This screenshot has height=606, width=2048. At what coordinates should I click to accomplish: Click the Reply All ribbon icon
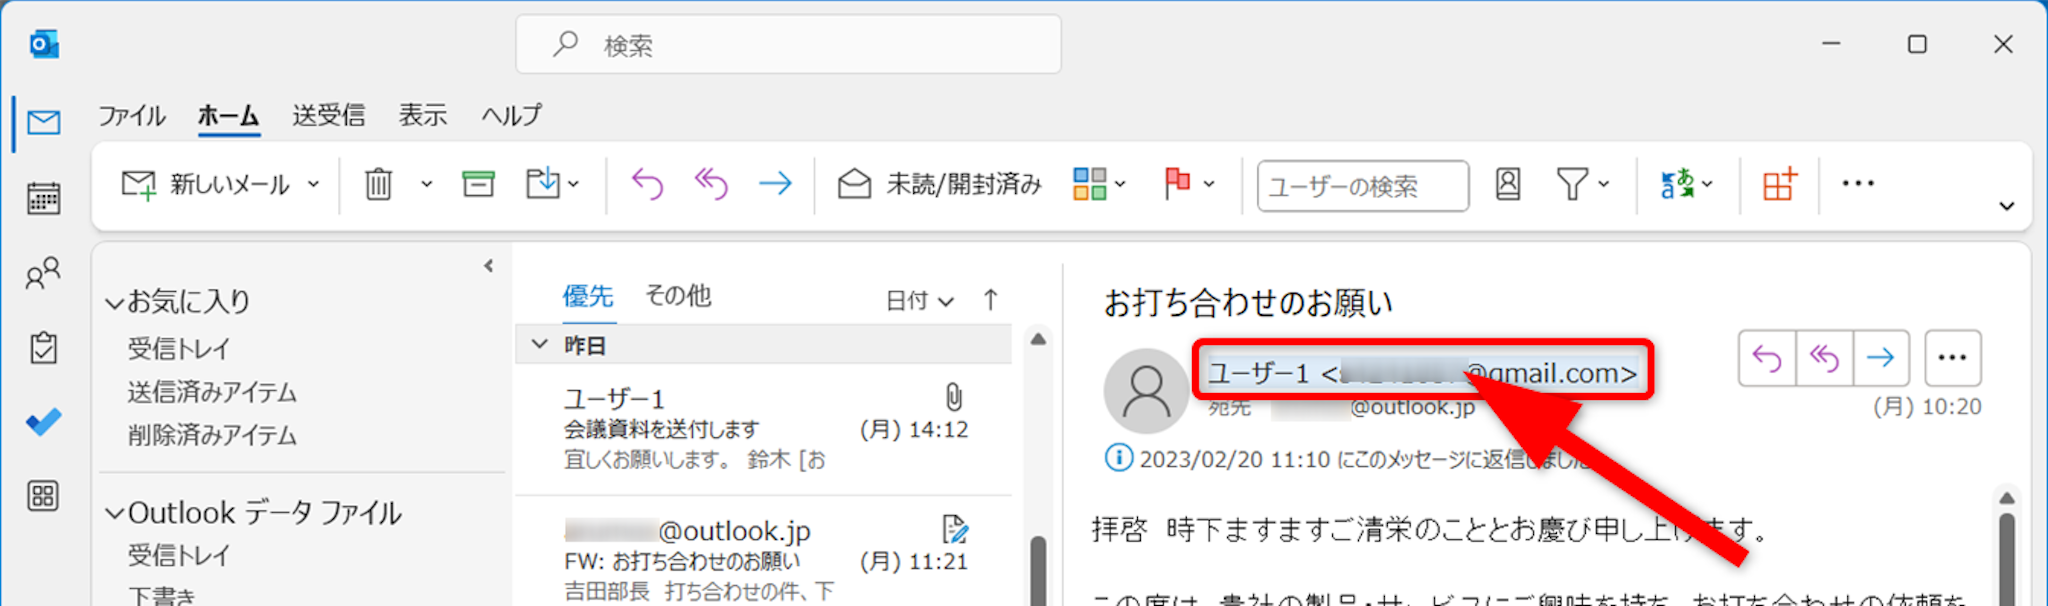[711, 184]
